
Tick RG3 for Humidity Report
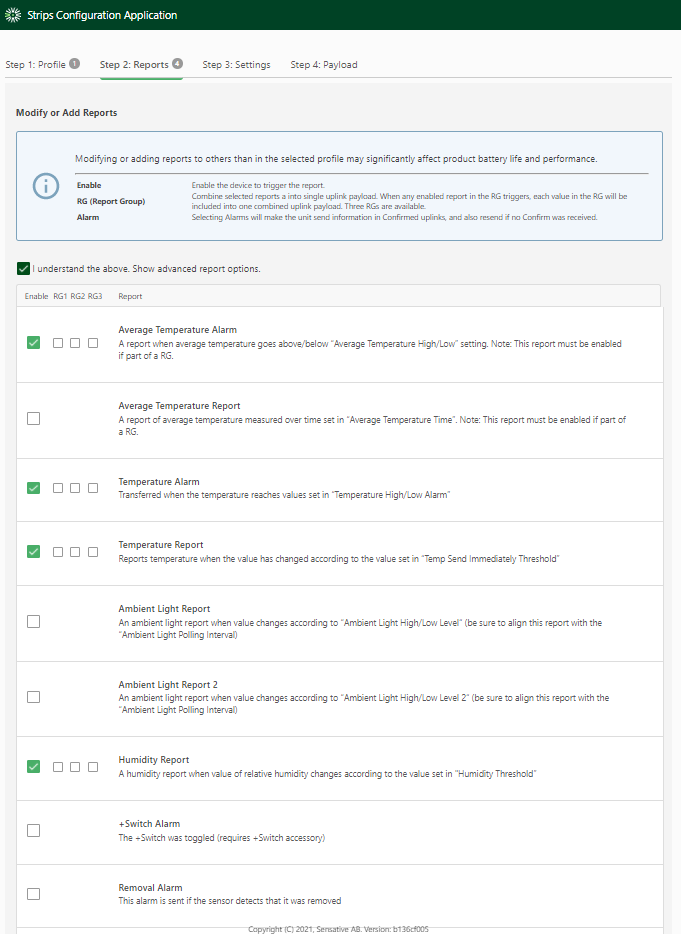(93, 767)
